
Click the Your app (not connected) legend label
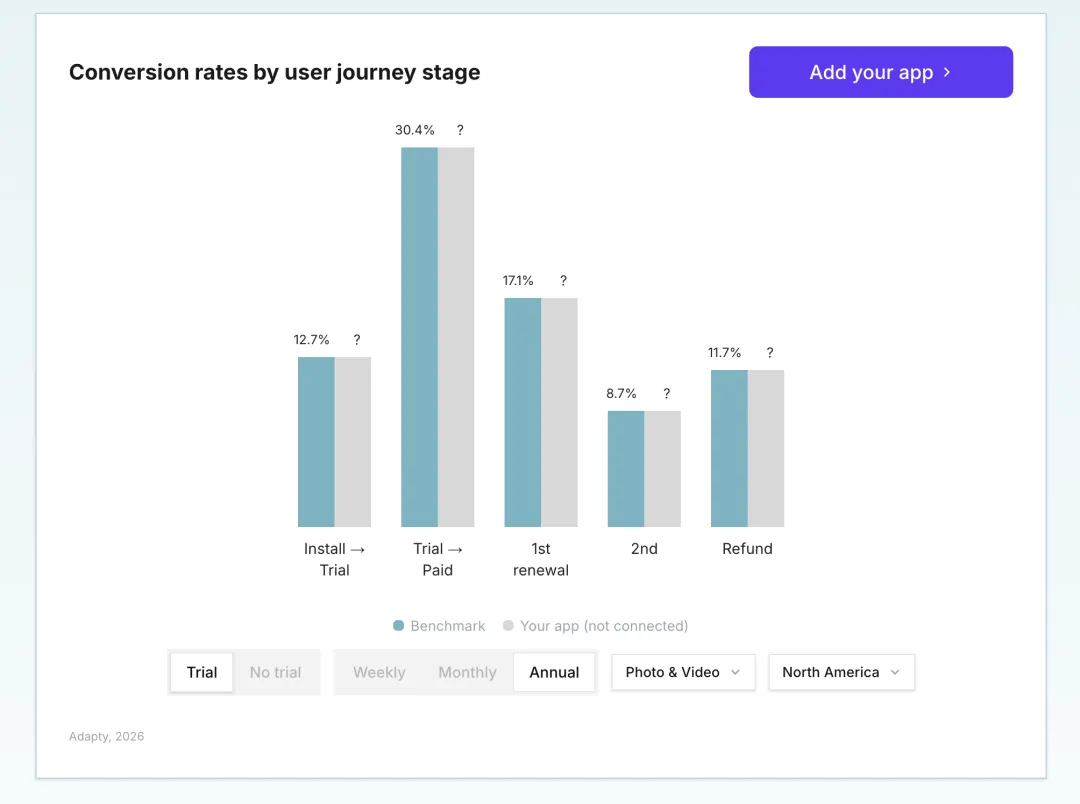(x=604, y=626)
